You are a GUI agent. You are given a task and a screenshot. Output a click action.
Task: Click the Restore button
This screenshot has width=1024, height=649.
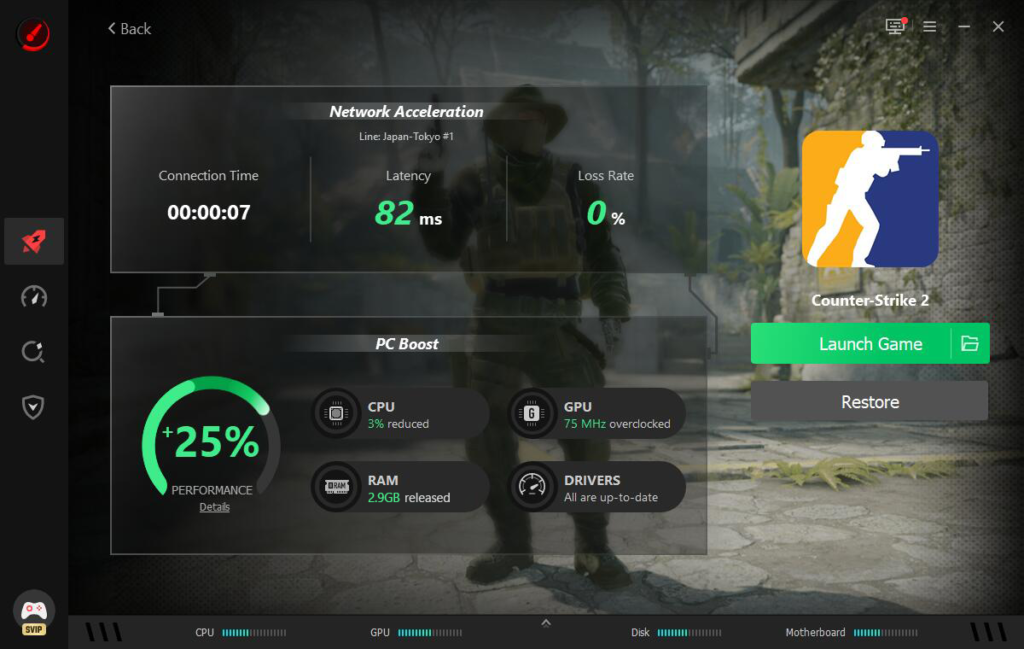[870, 402]
